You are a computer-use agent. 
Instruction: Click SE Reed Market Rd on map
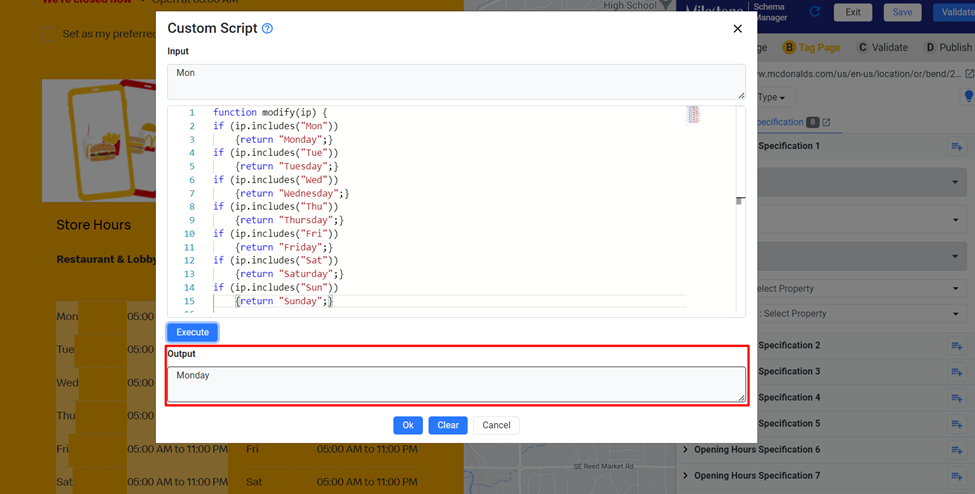[603, 466]
